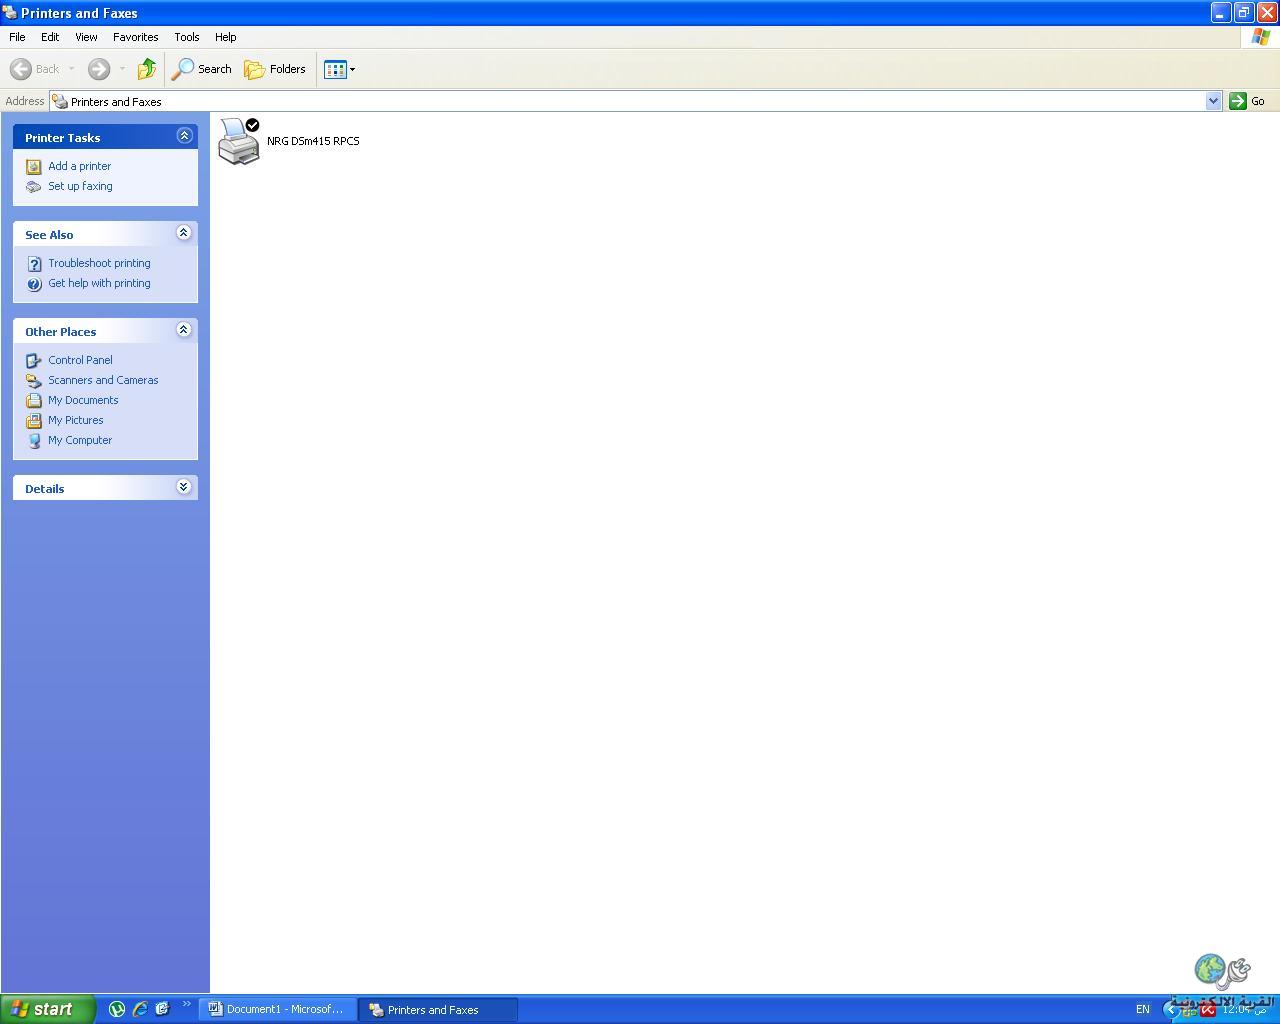Click the Troubleshoot printing question icon
The image size is (1280, 1024).
(x=34, y=263)
